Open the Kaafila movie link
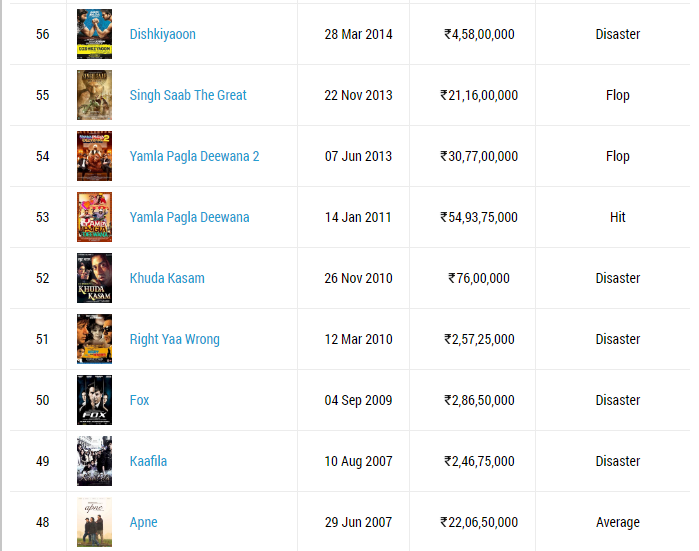Viewport: 699px width, 551px height. click(148, 461)
